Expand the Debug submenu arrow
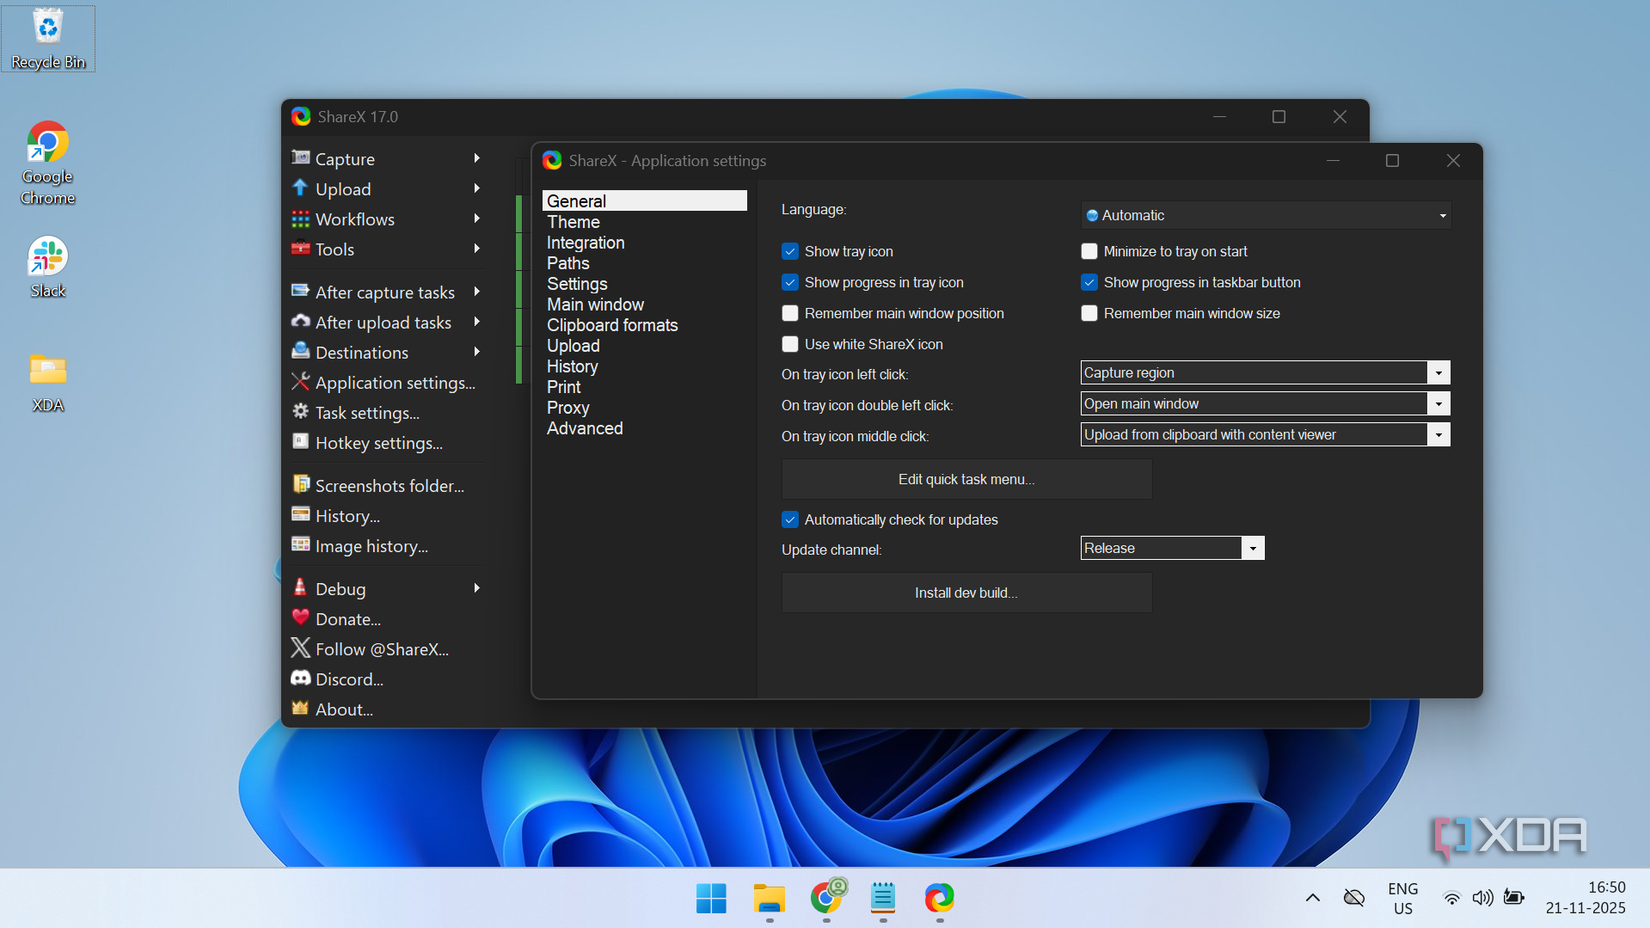This screenshot has height=928, width=1650. click(x=477, y=588)
